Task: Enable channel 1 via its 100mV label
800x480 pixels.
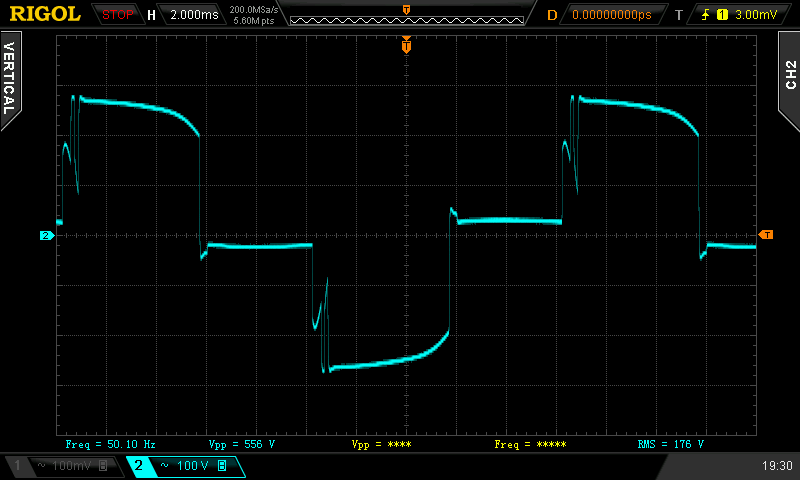Action: click(x=74, y=466)
